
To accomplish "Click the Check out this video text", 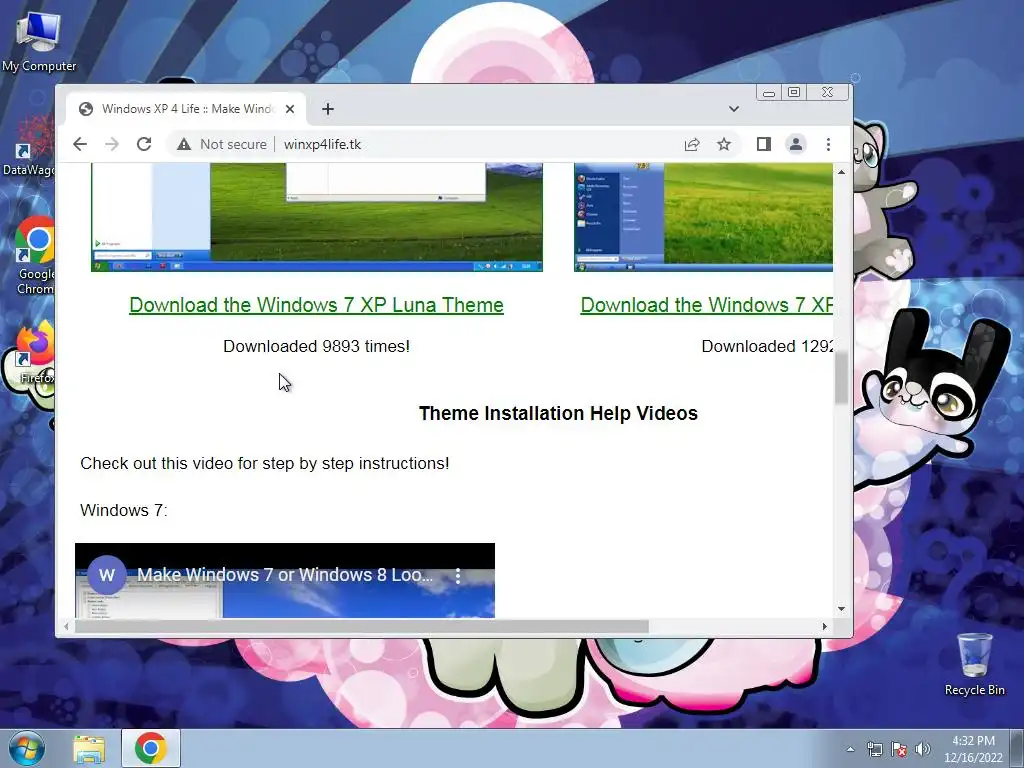I will [264, 463].
